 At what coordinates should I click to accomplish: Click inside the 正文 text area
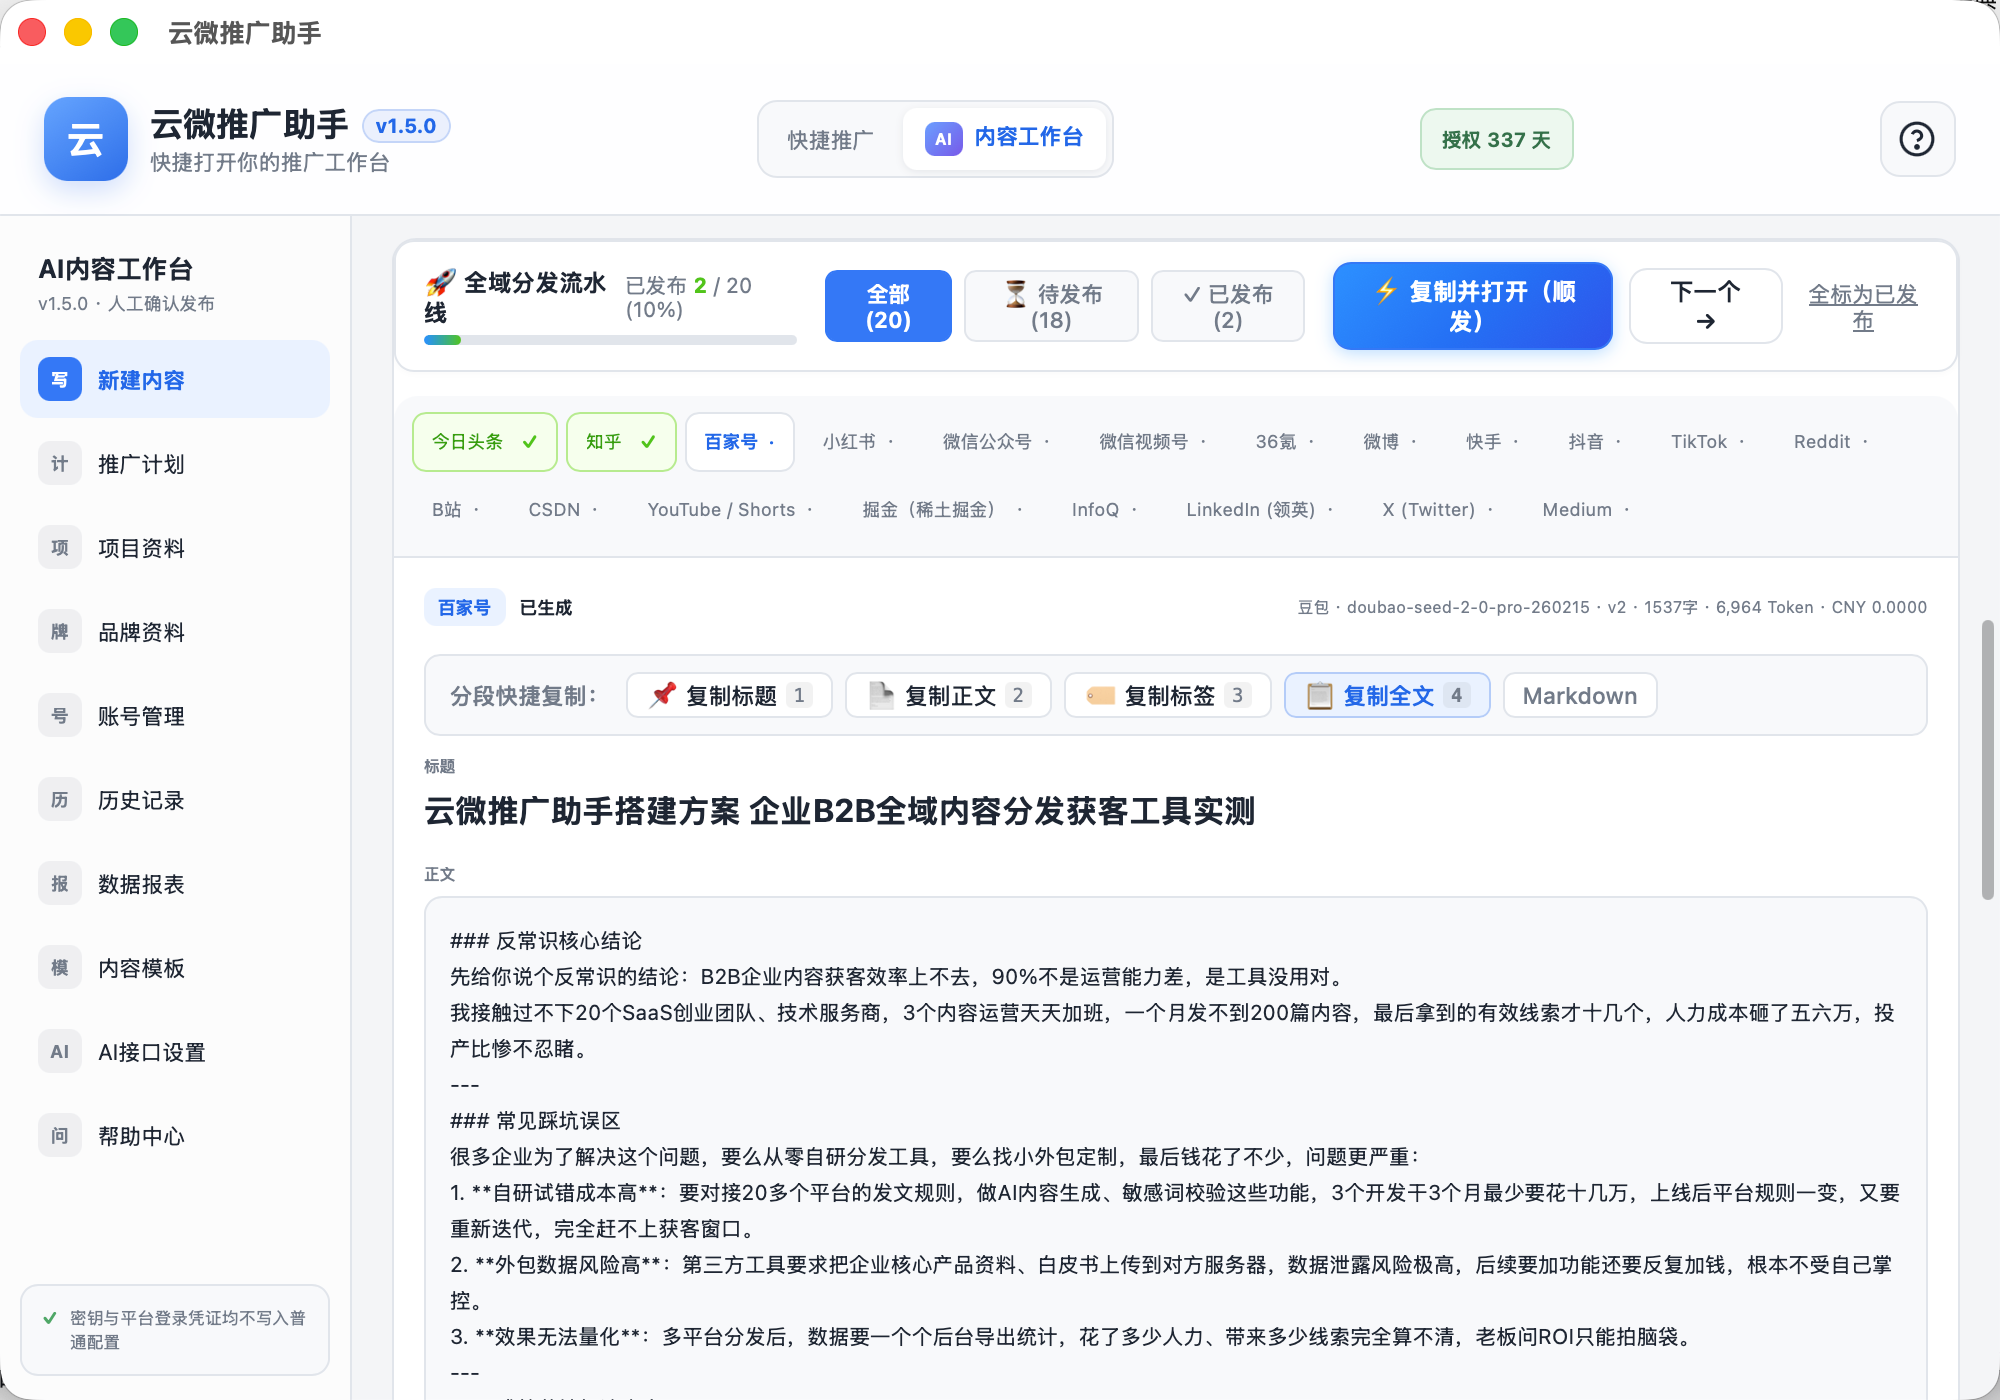pyautogui.click(x=1175, y=1148)
